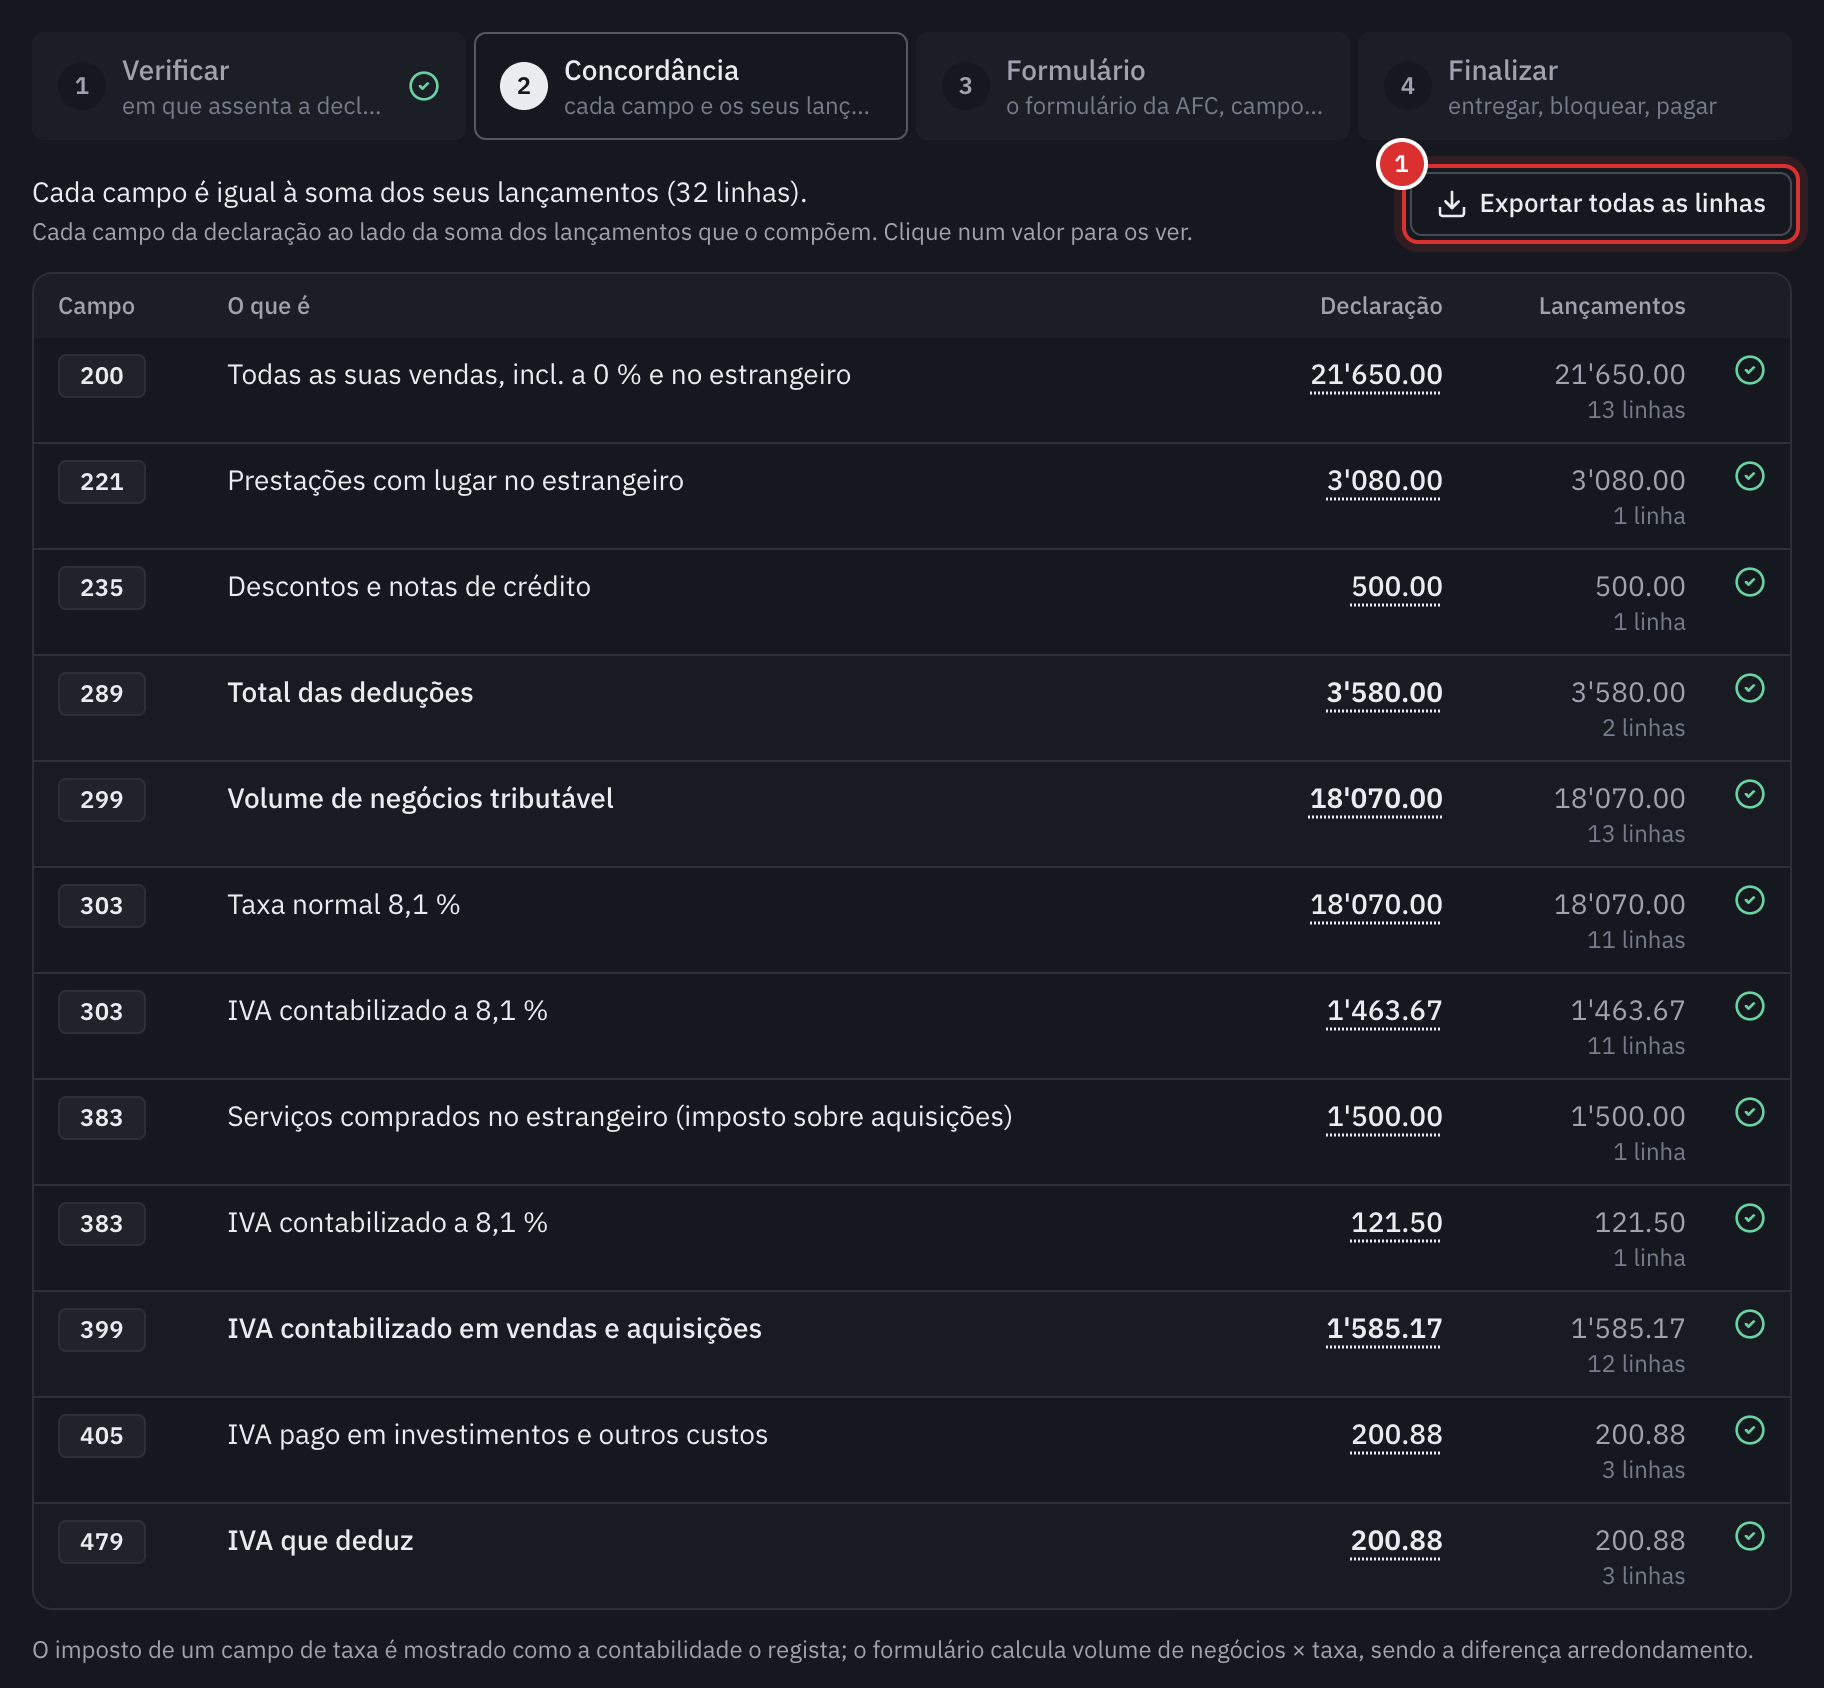Open declaration value 3'080.00 entries
Image resolution: width=1824 pixels, height=1688 pixels.
1384,481
